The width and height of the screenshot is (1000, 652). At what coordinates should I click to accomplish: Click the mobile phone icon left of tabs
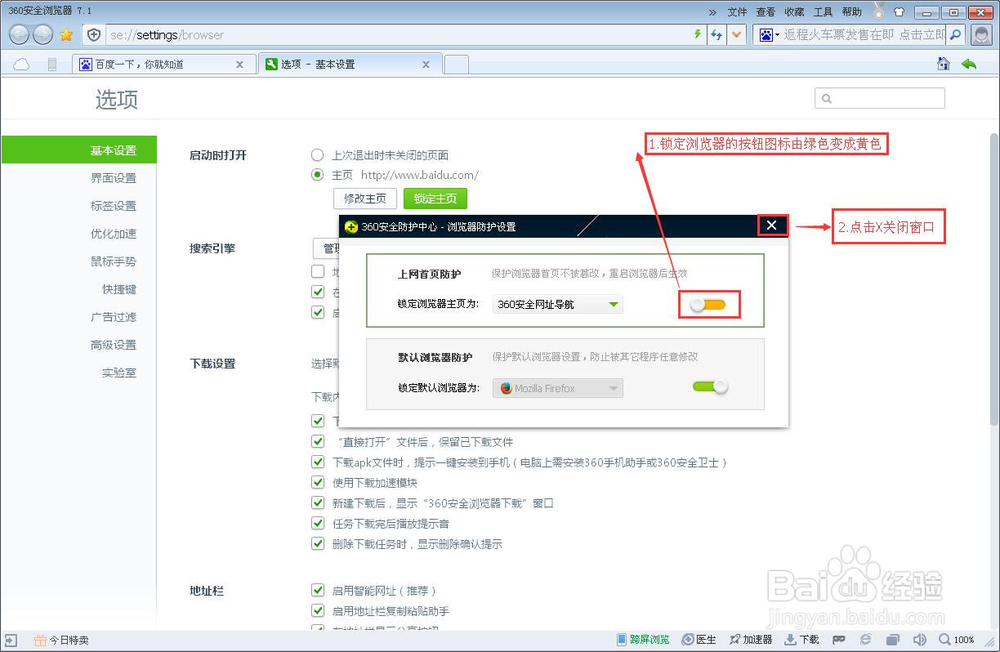click(x=52, y=64)
